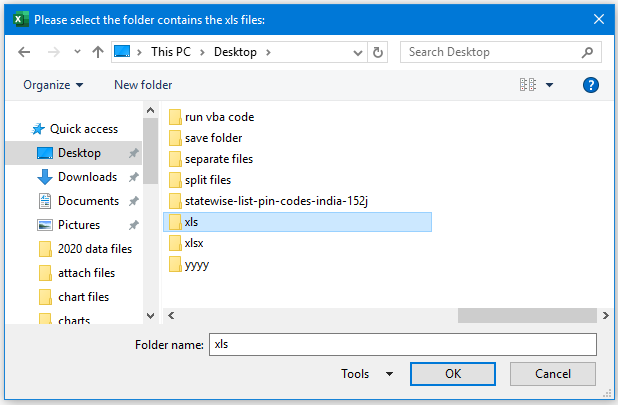This screenshot has height=405, width=618.
Task: Expand the view options dropdown arrow
Action: point(550,85)
